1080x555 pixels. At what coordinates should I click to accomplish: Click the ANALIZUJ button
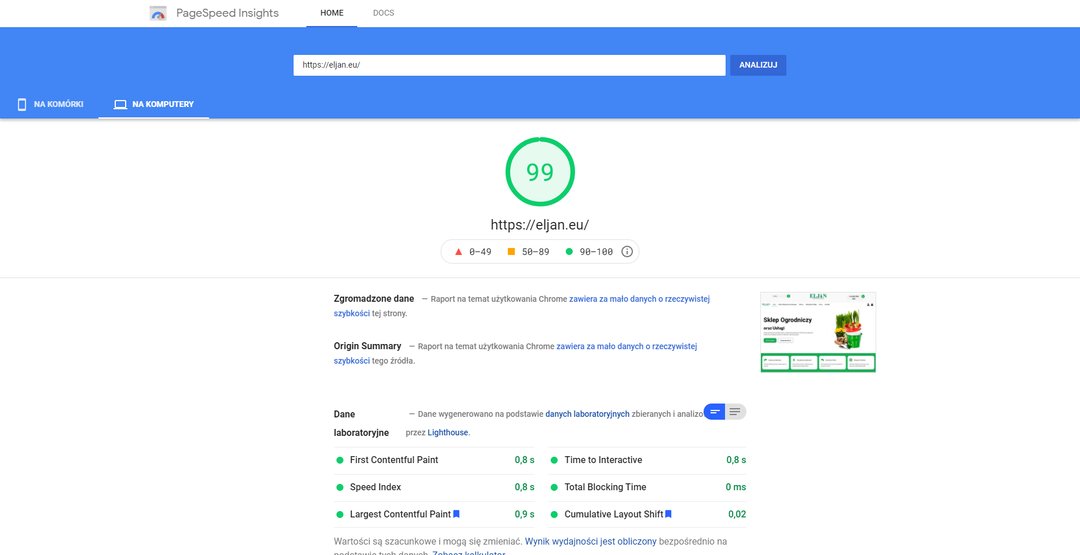[758, 65]
